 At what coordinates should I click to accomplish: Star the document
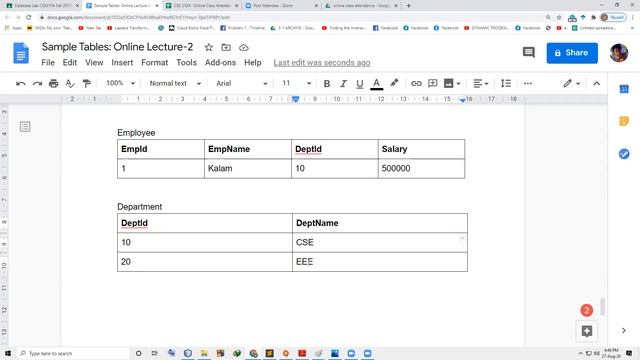[x=209, y=47]
